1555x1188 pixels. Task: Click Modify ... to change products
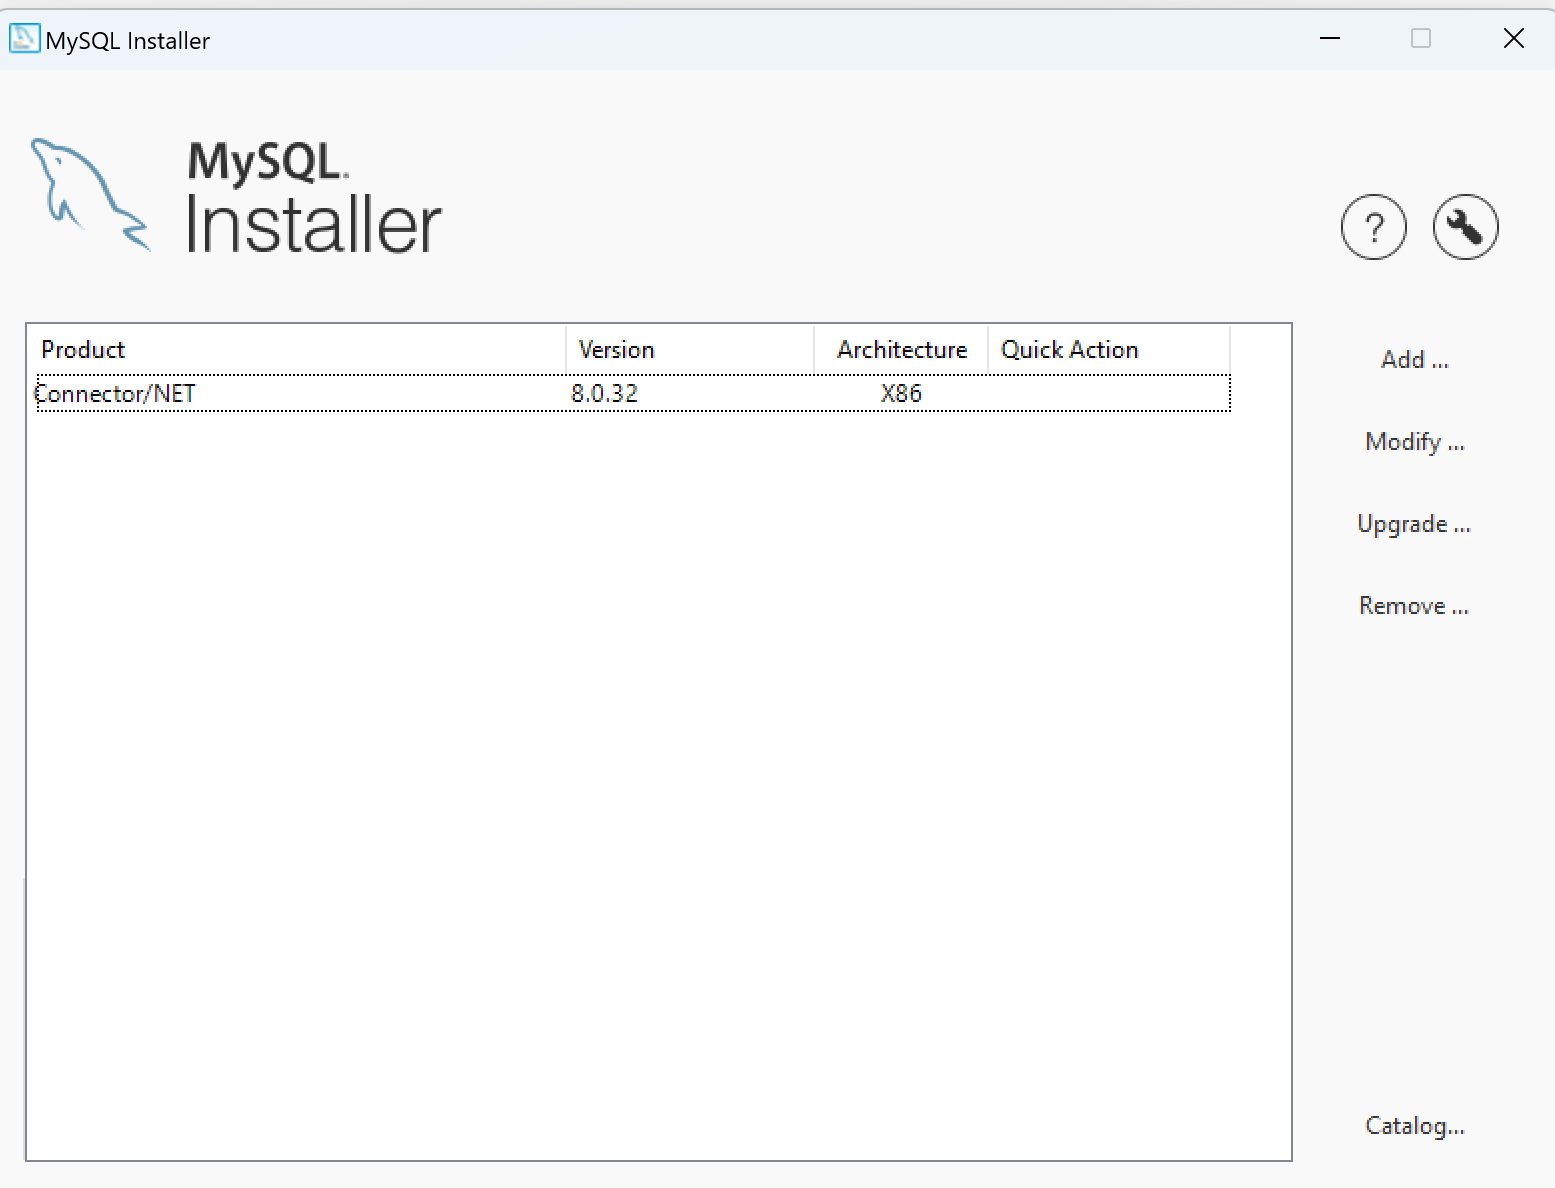[x=1414, y=442]
